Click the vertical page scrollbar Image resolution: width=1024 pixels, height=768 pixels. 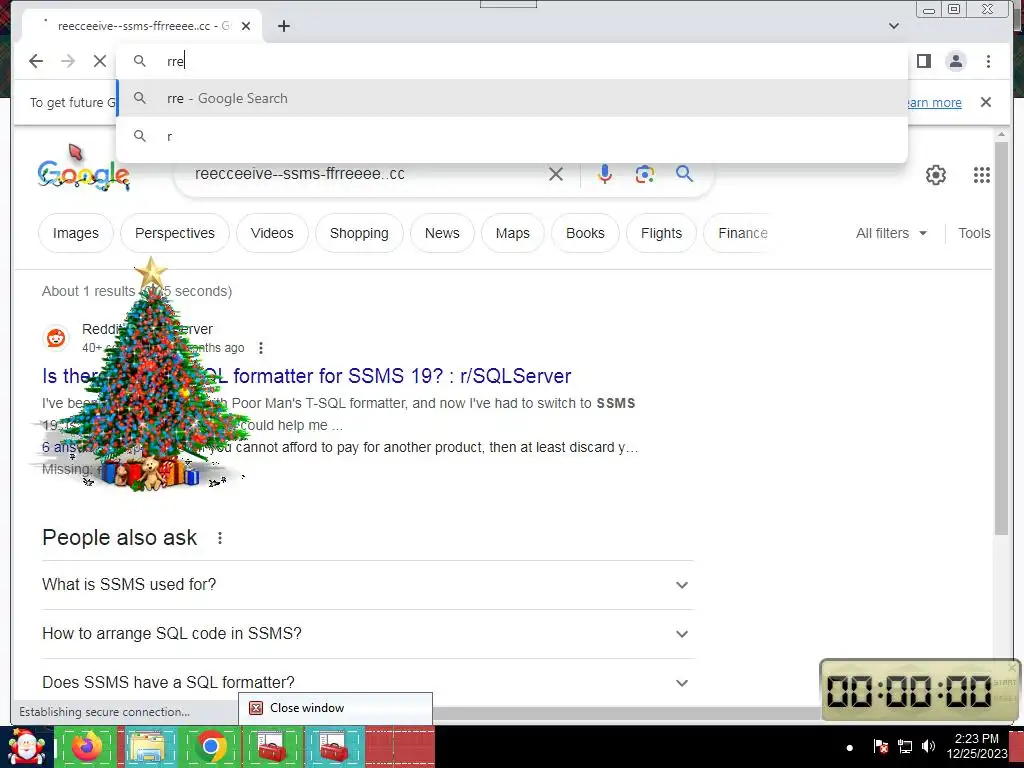[1001, 338]
